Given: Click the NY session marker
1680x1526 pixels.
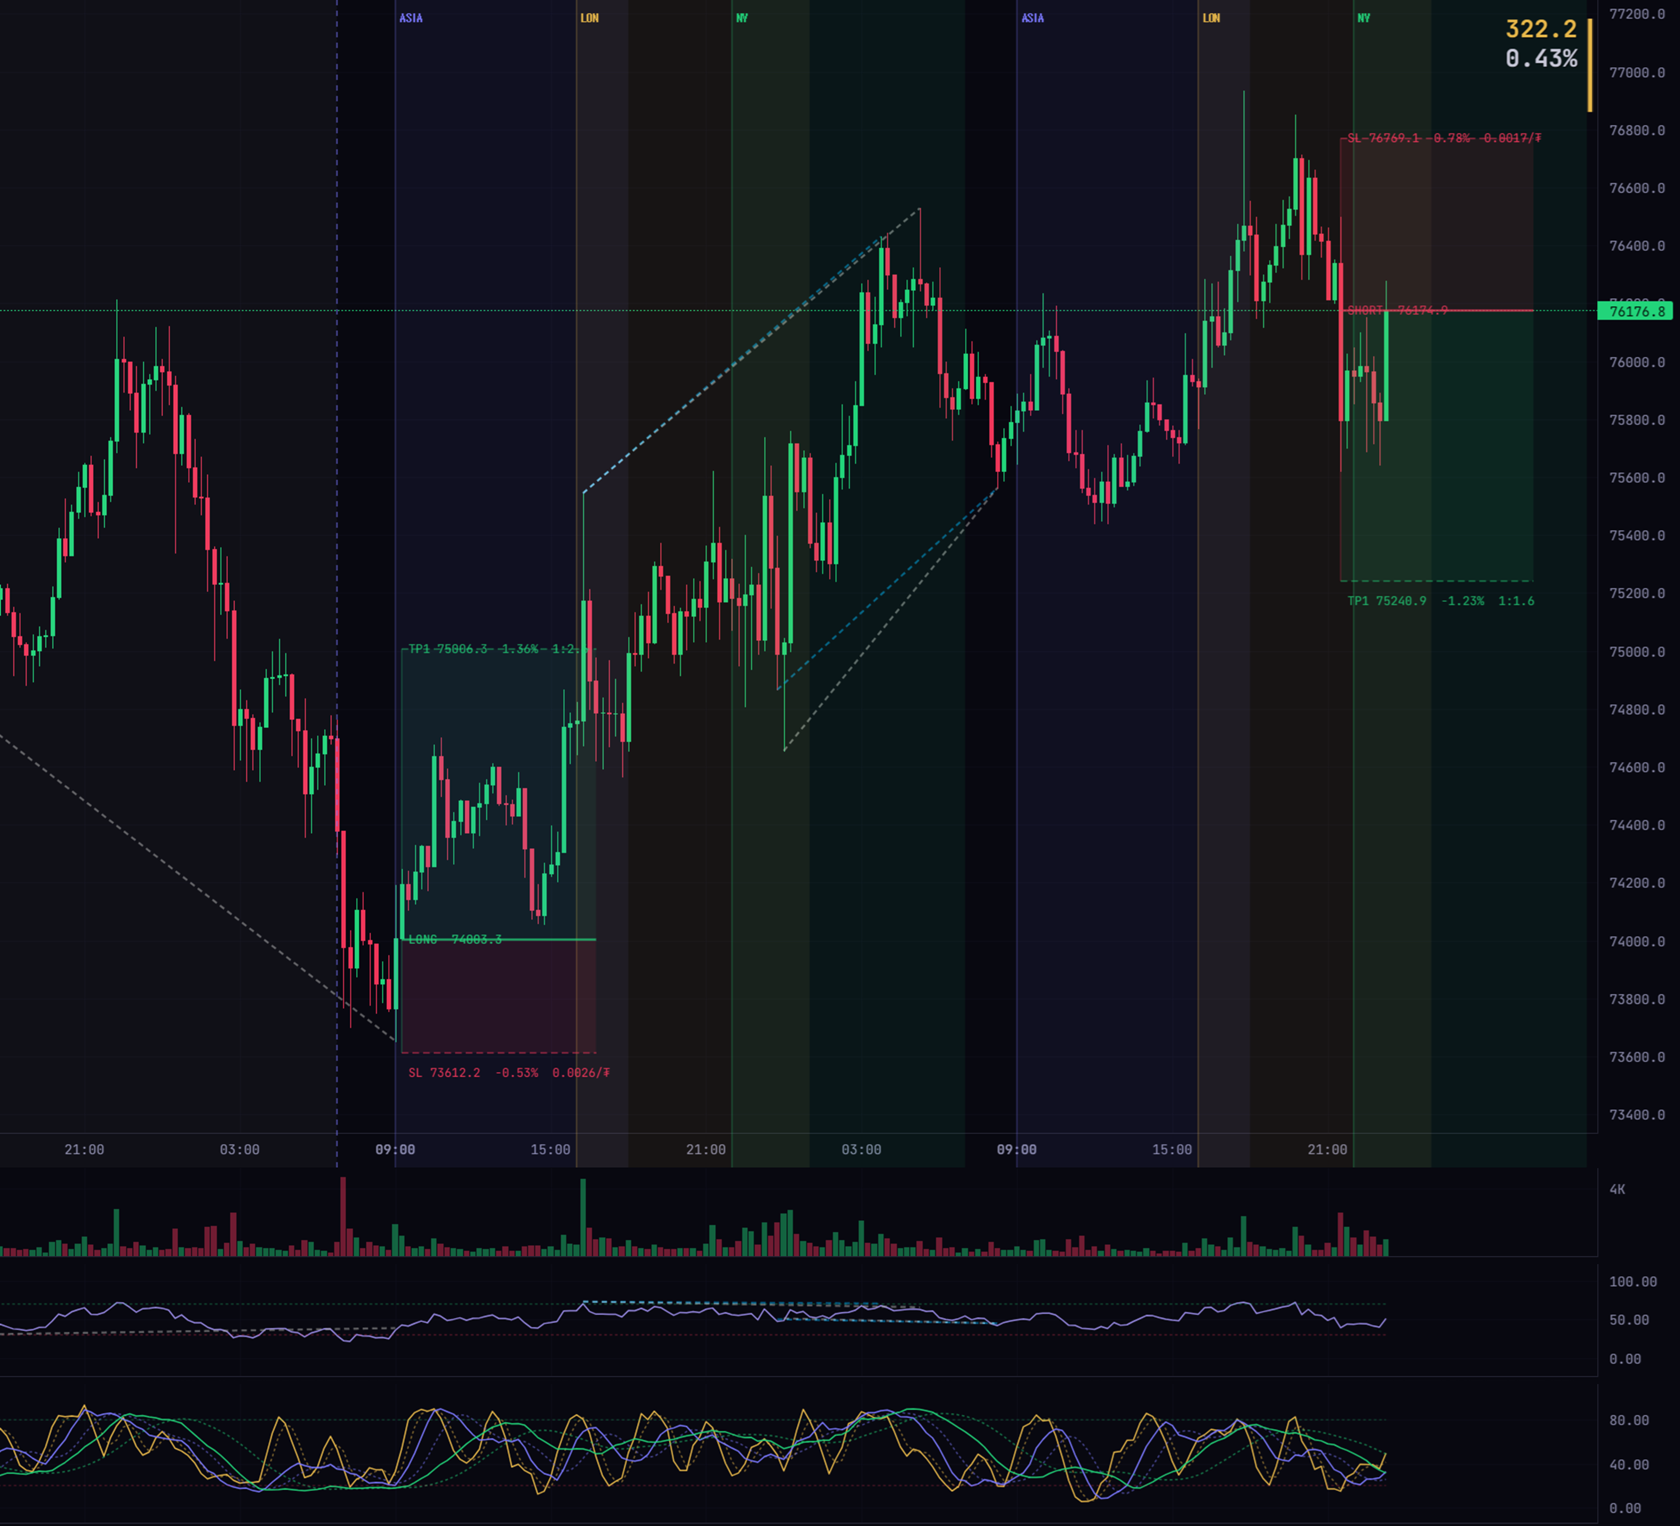Looking at the screenshot, I should 741,16.
